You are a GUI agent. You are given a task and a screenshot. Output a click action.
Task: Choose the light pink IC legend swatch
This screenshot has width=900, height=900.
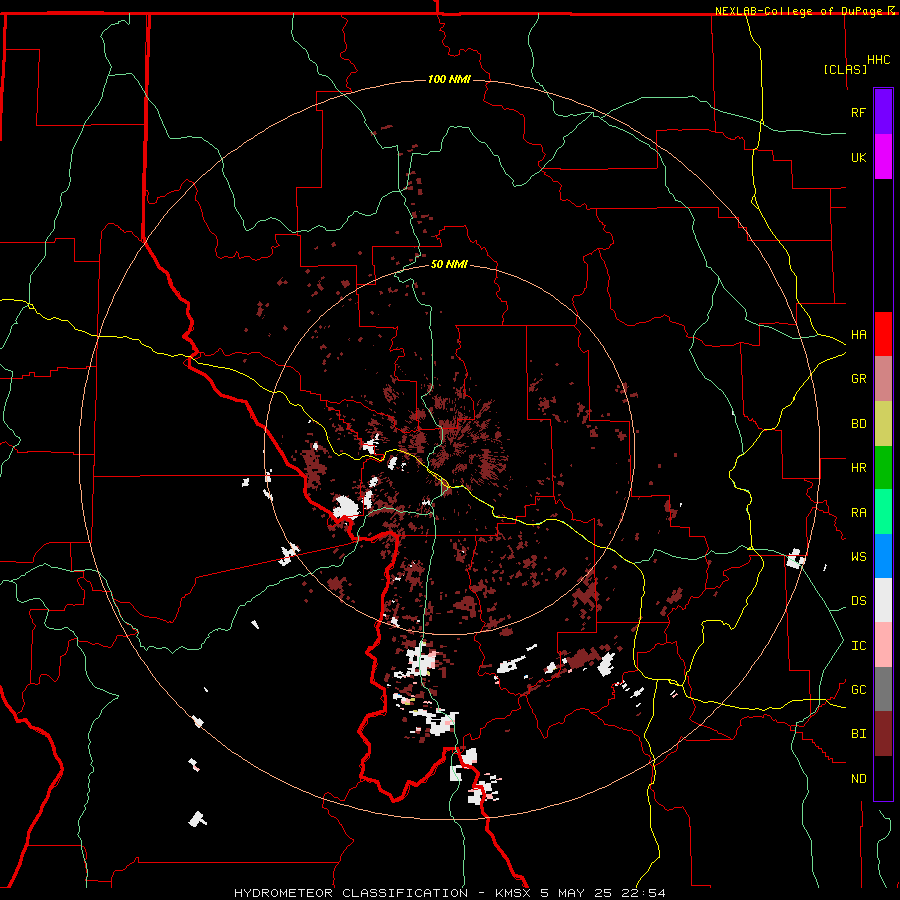[x=883, y=645]
